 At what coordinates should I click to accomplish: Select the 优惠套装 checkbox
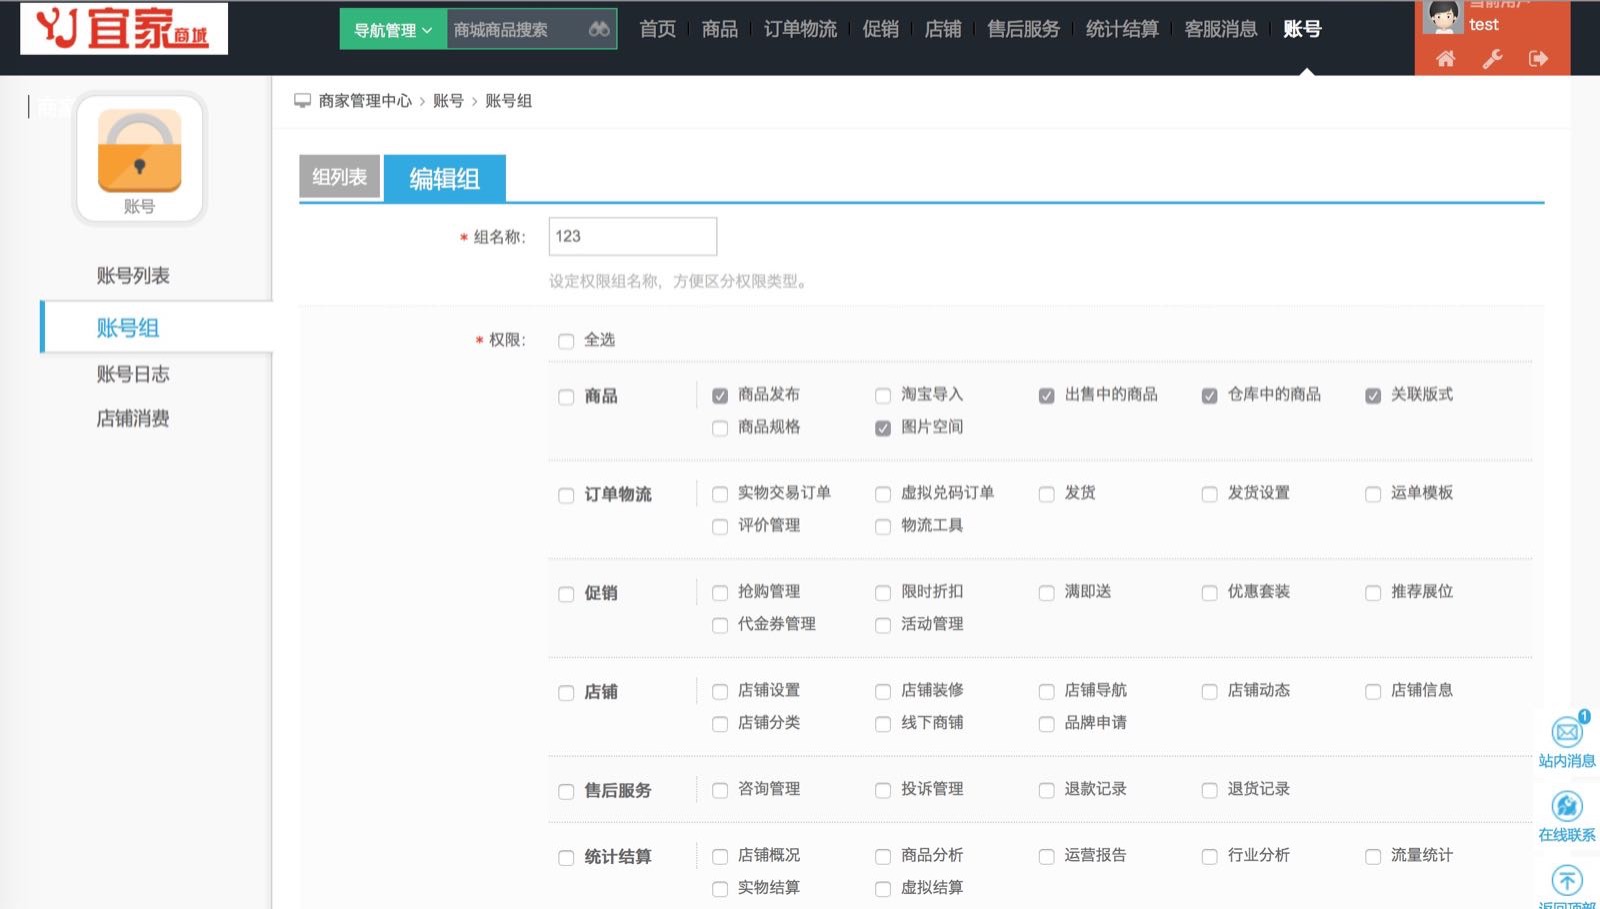coord(1209,593)
